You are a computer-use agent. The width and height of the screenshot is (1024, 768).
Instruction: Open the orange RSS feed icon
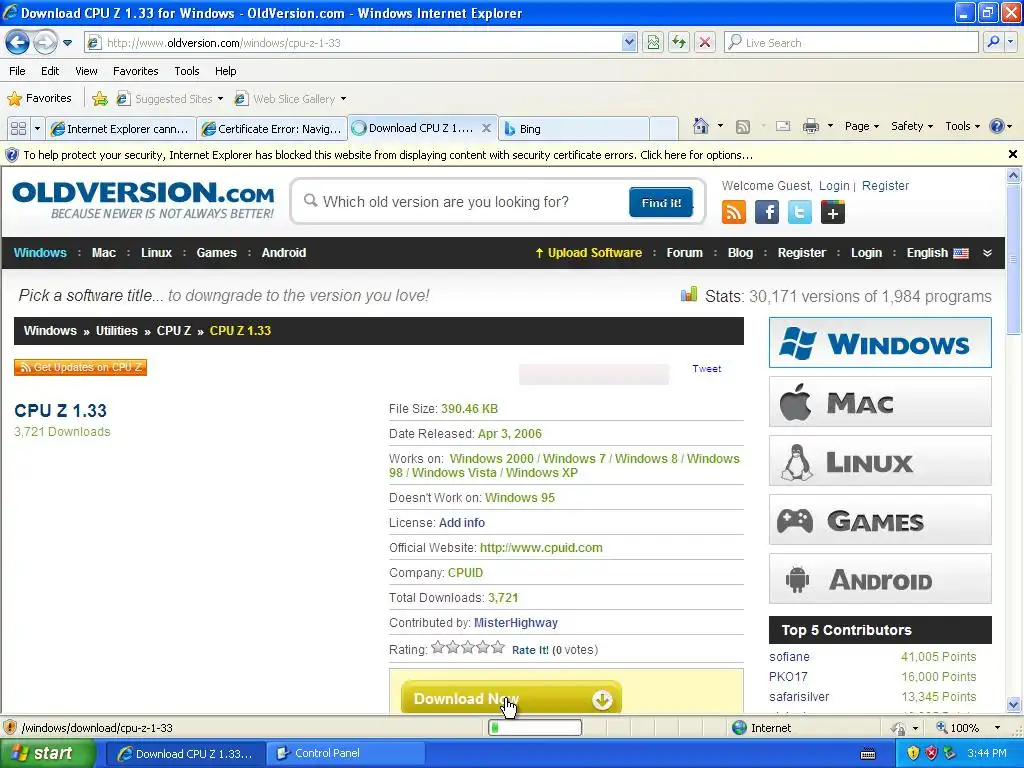coord(733,212)
